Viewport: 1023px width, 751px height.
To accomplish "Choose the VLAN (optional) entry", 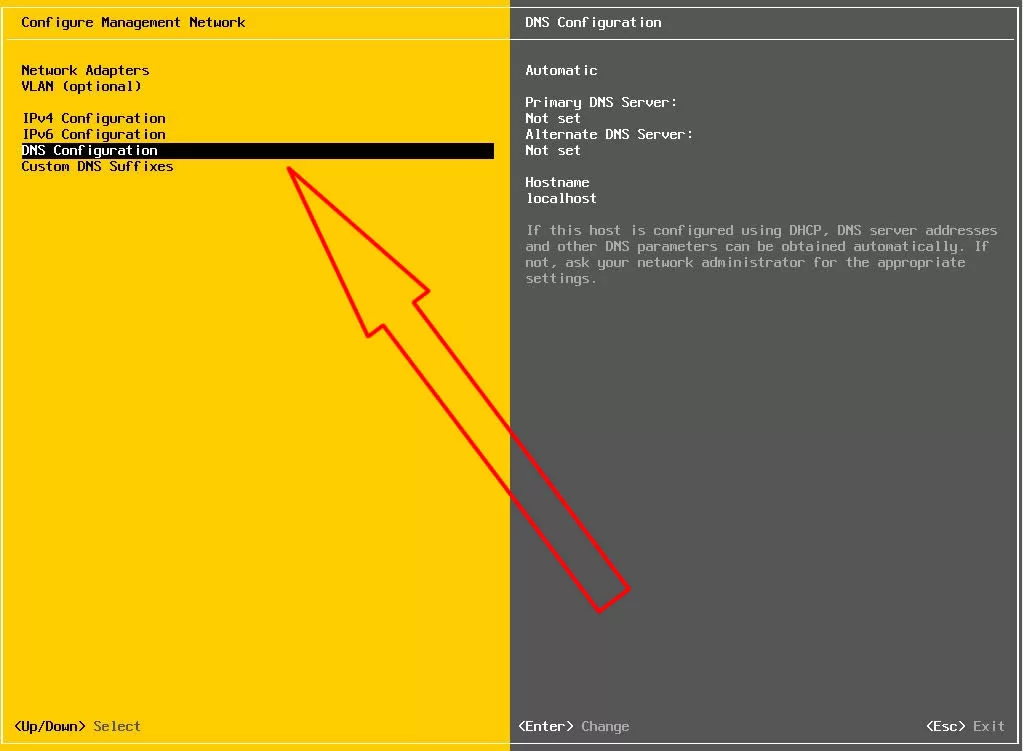I will tap(81, 86).
